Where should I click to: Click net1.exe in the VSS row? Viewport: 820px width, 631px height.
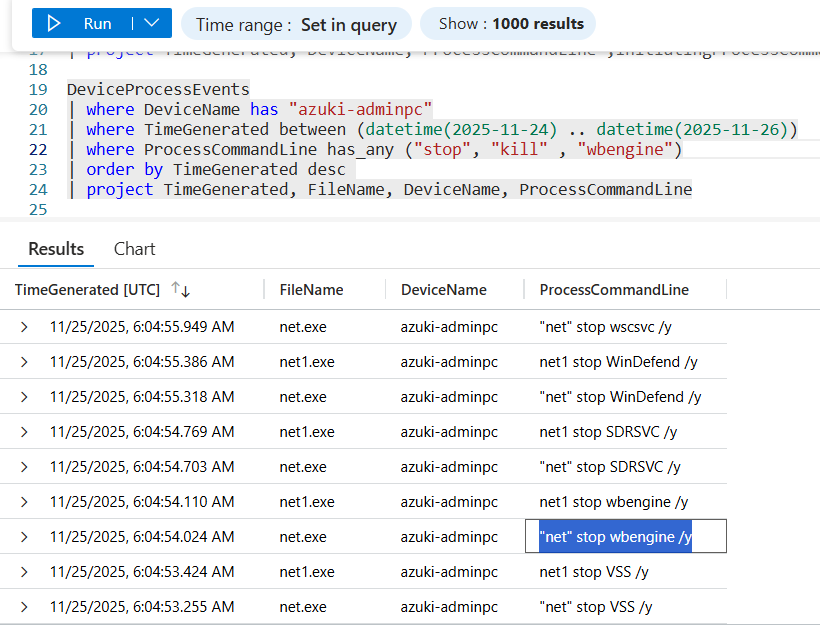click(307, 572)
